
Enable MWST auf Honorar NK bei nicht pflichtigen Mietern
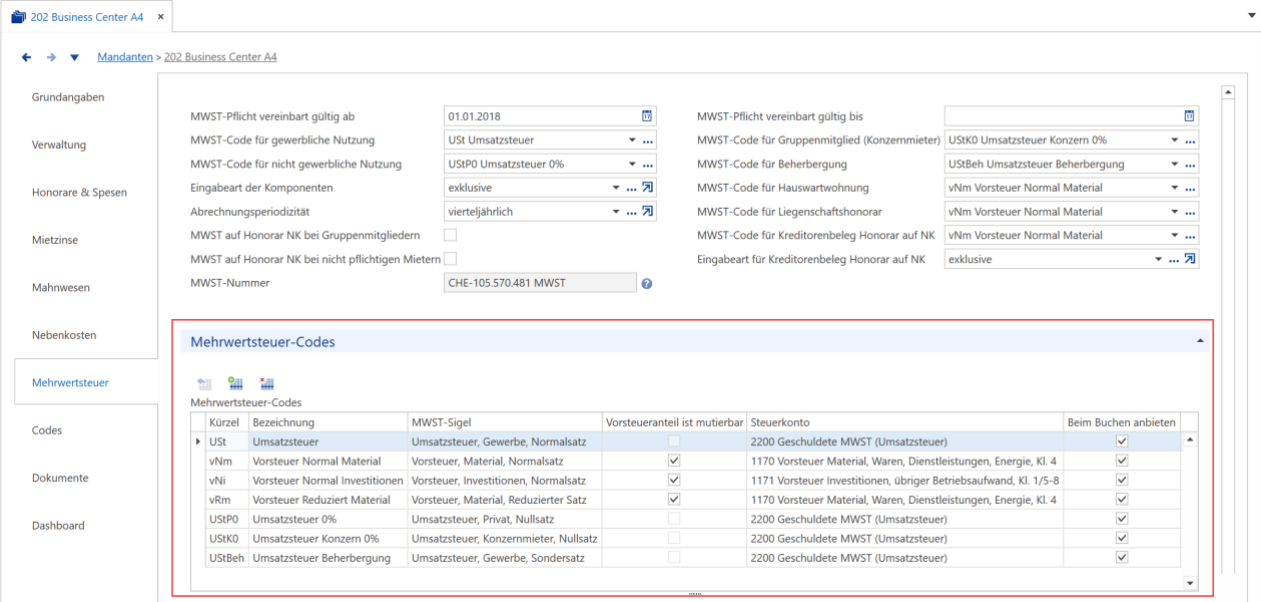click(450, 259)
